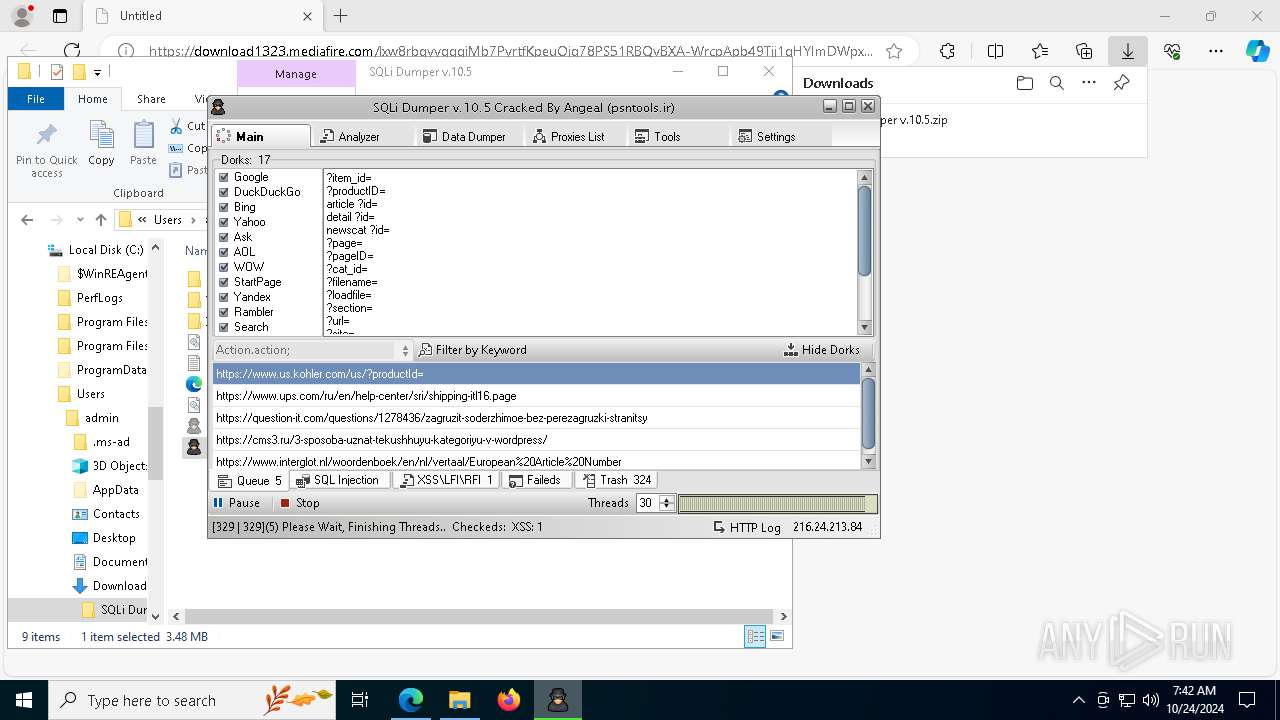Search downloads in Edge Downloads panel
Viewport: 1280px width, 720px height.
tap(1056, 83)
